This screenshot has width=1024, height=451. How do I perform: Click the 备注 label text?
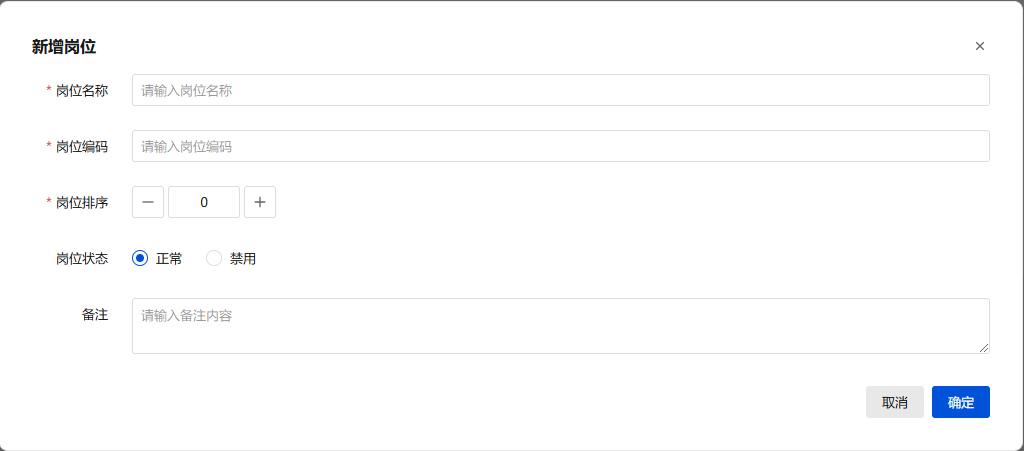pyautogui.click(x=95, y=314)
